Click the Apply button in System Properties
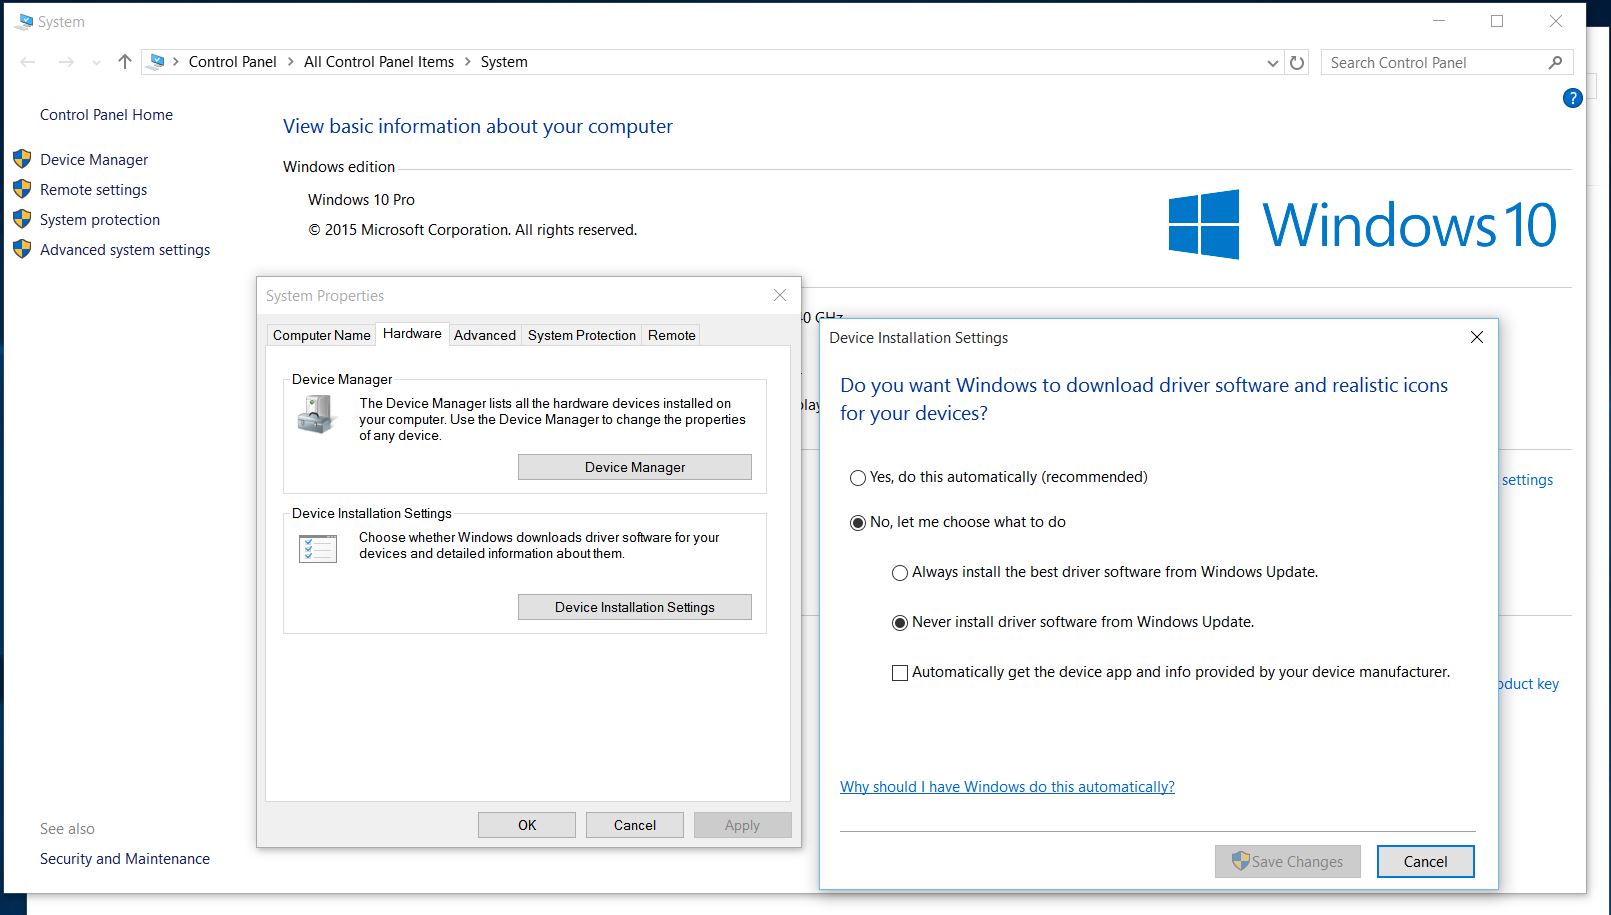 click(743, 825)
